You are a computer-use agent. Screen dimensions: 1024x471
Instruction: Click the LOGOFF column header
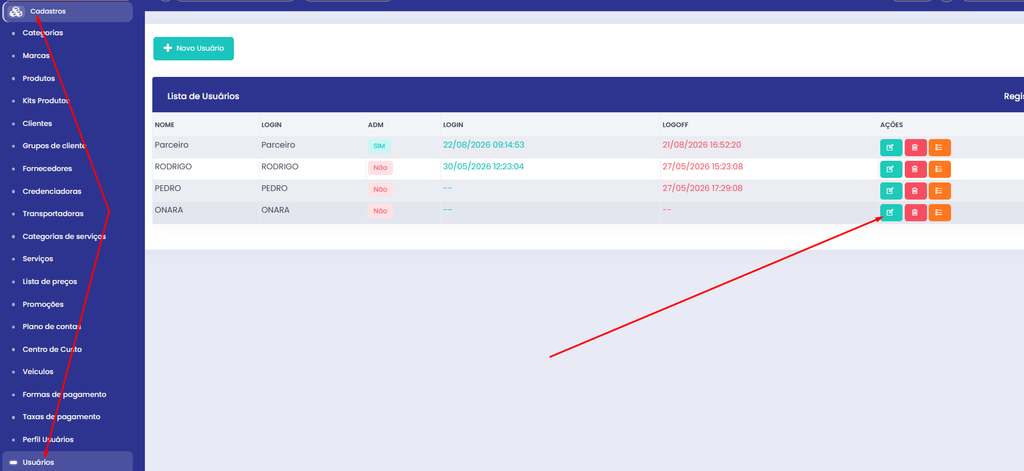[675, 125]
